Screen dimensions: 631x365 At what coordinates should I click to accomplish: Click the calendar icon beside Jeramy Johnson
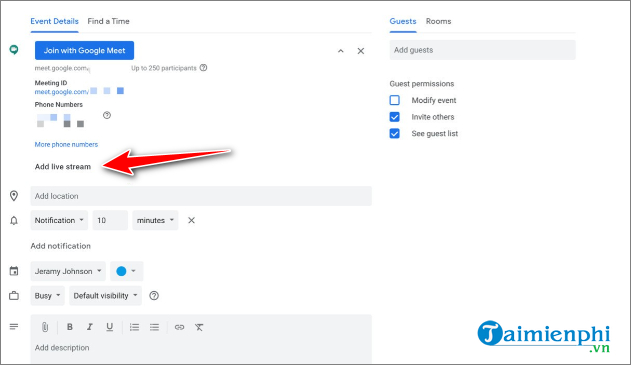click(14, 271)
